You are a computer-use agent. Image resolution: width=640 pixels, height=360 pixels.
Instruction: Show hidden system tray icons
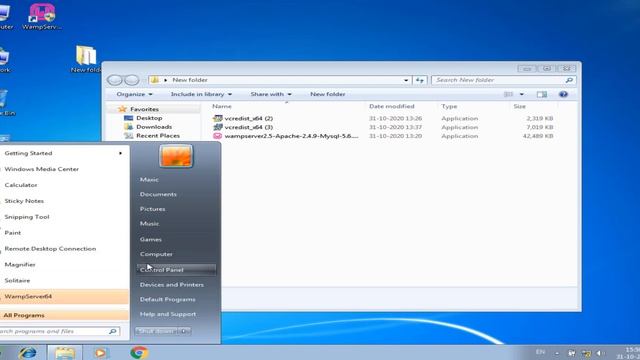tap(557, 353)
